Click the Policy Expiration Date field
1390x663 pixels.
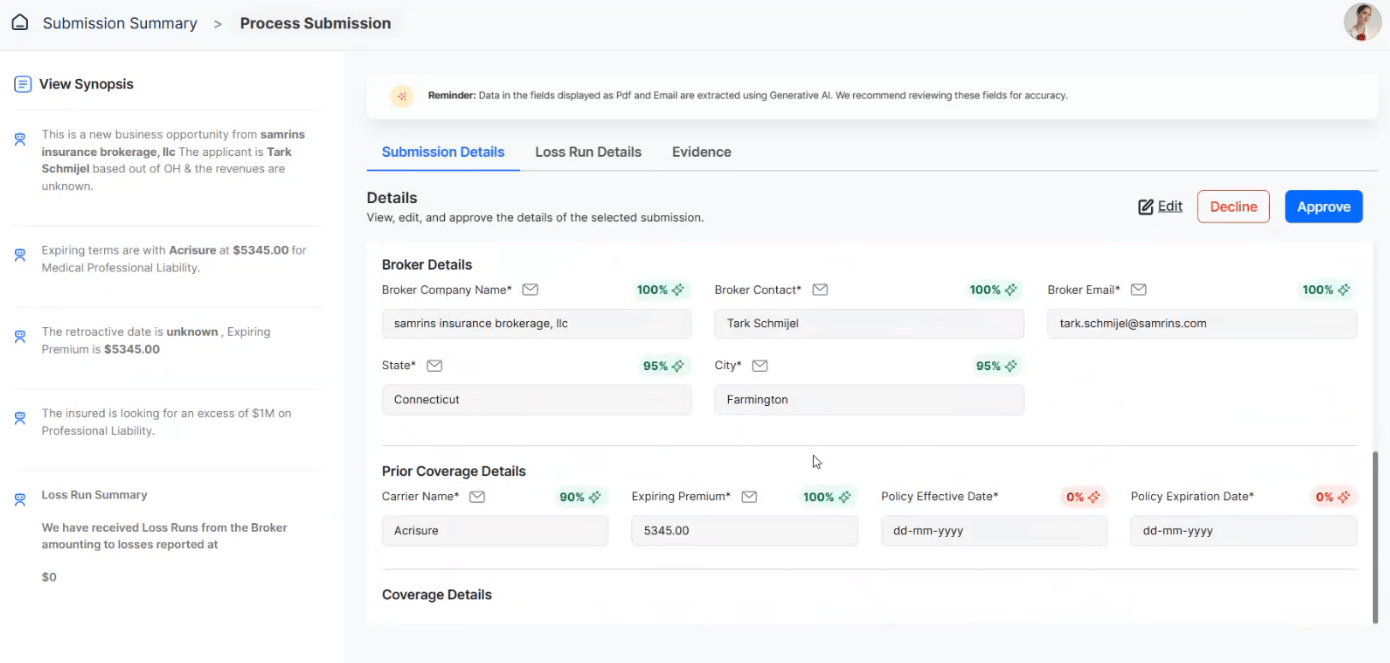click(1243, 531)
